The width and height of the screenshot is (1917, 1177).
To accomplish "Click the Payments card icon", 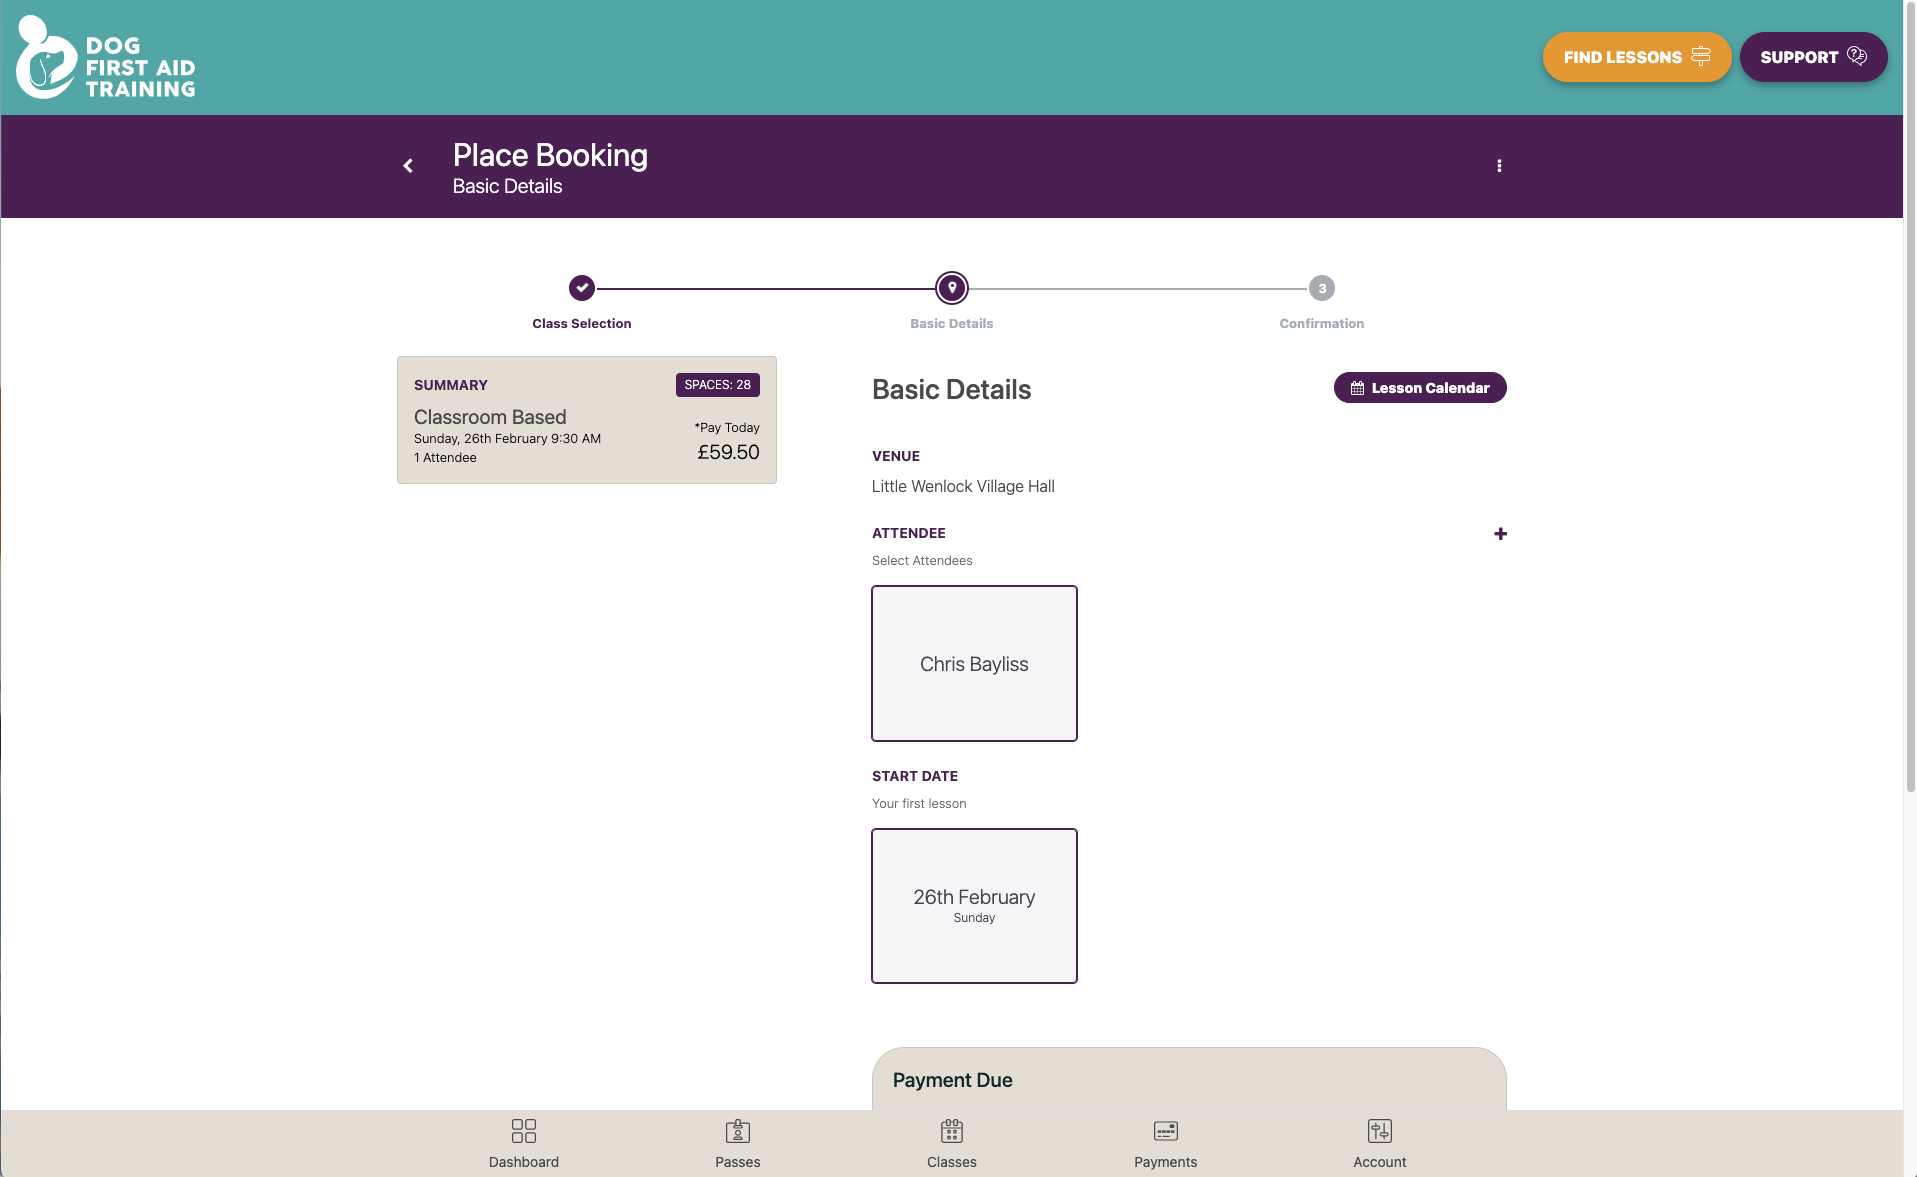I will (1166, 1131).
